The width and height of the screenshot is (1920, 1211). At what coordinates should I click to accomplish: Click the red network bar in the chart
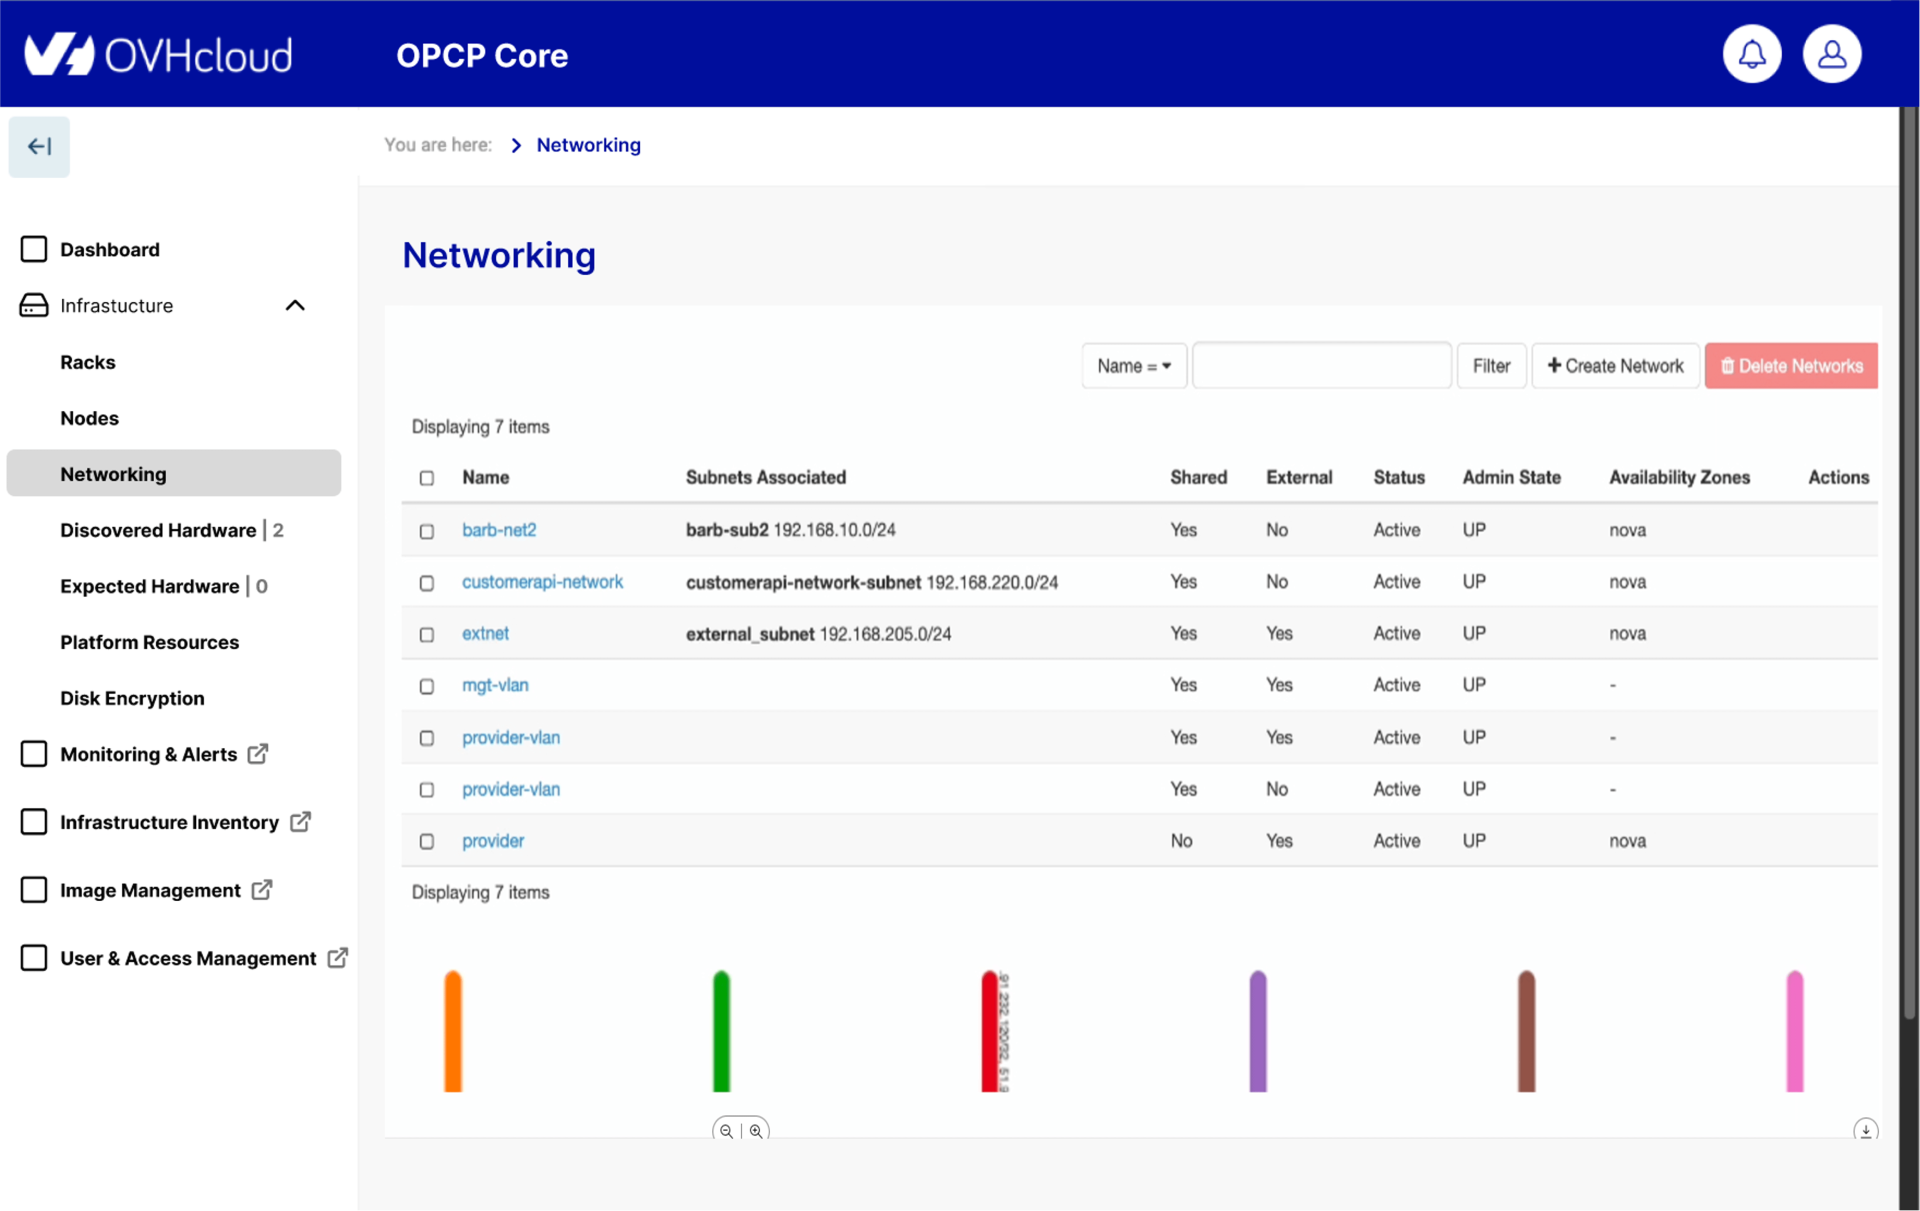pyautogui.click(x=989, y=1030)
